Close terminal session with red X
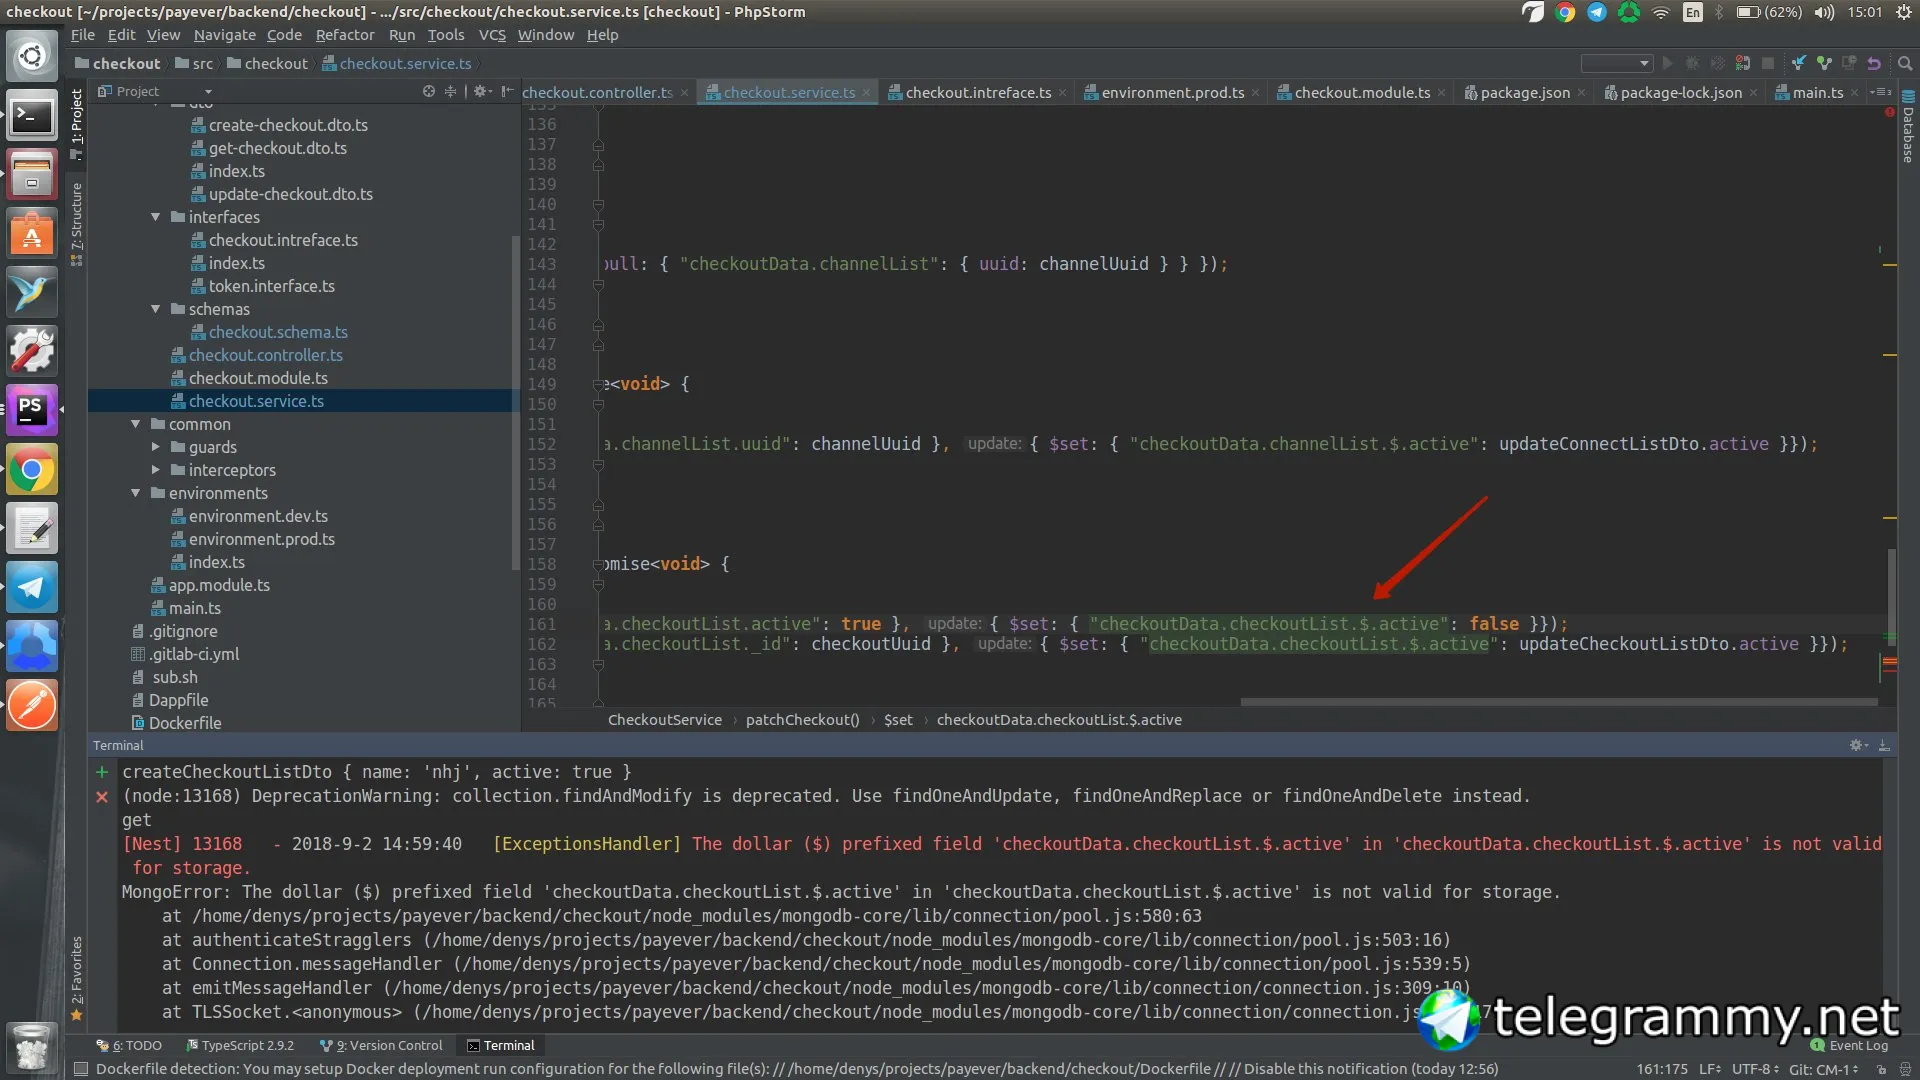The image size is (1920, 1080). (102, 797)
